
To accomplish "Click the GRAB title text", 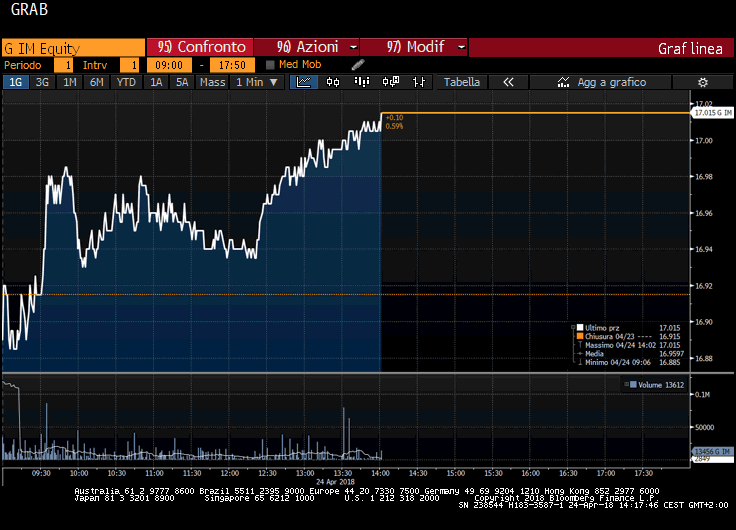I will click(29, 9).
